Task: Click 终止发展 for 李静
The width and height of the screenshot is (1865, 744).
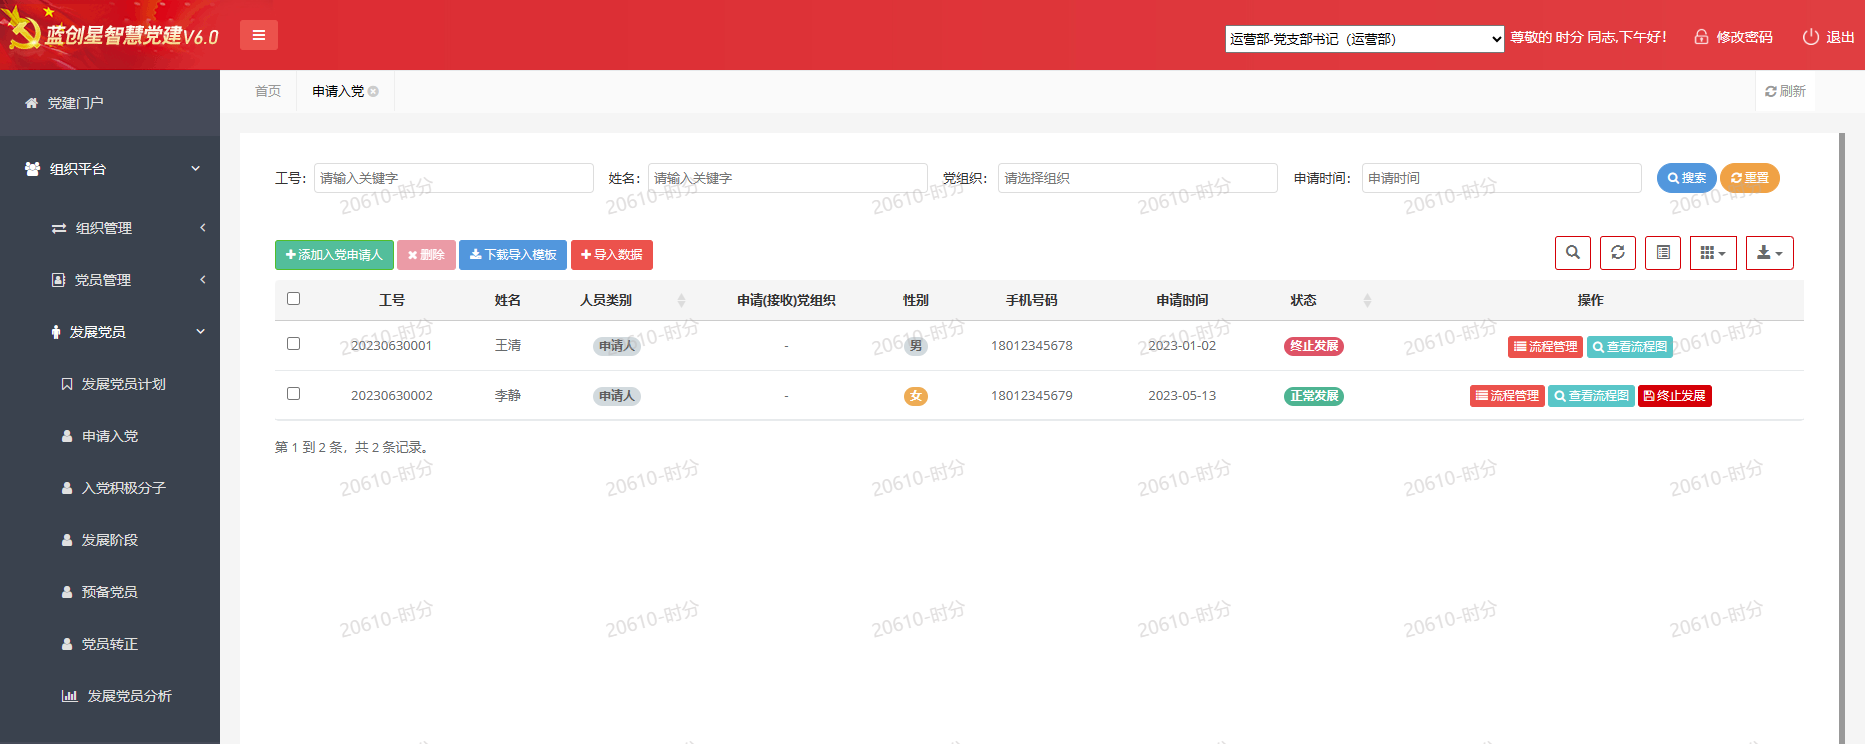Action: point(1674,396)
